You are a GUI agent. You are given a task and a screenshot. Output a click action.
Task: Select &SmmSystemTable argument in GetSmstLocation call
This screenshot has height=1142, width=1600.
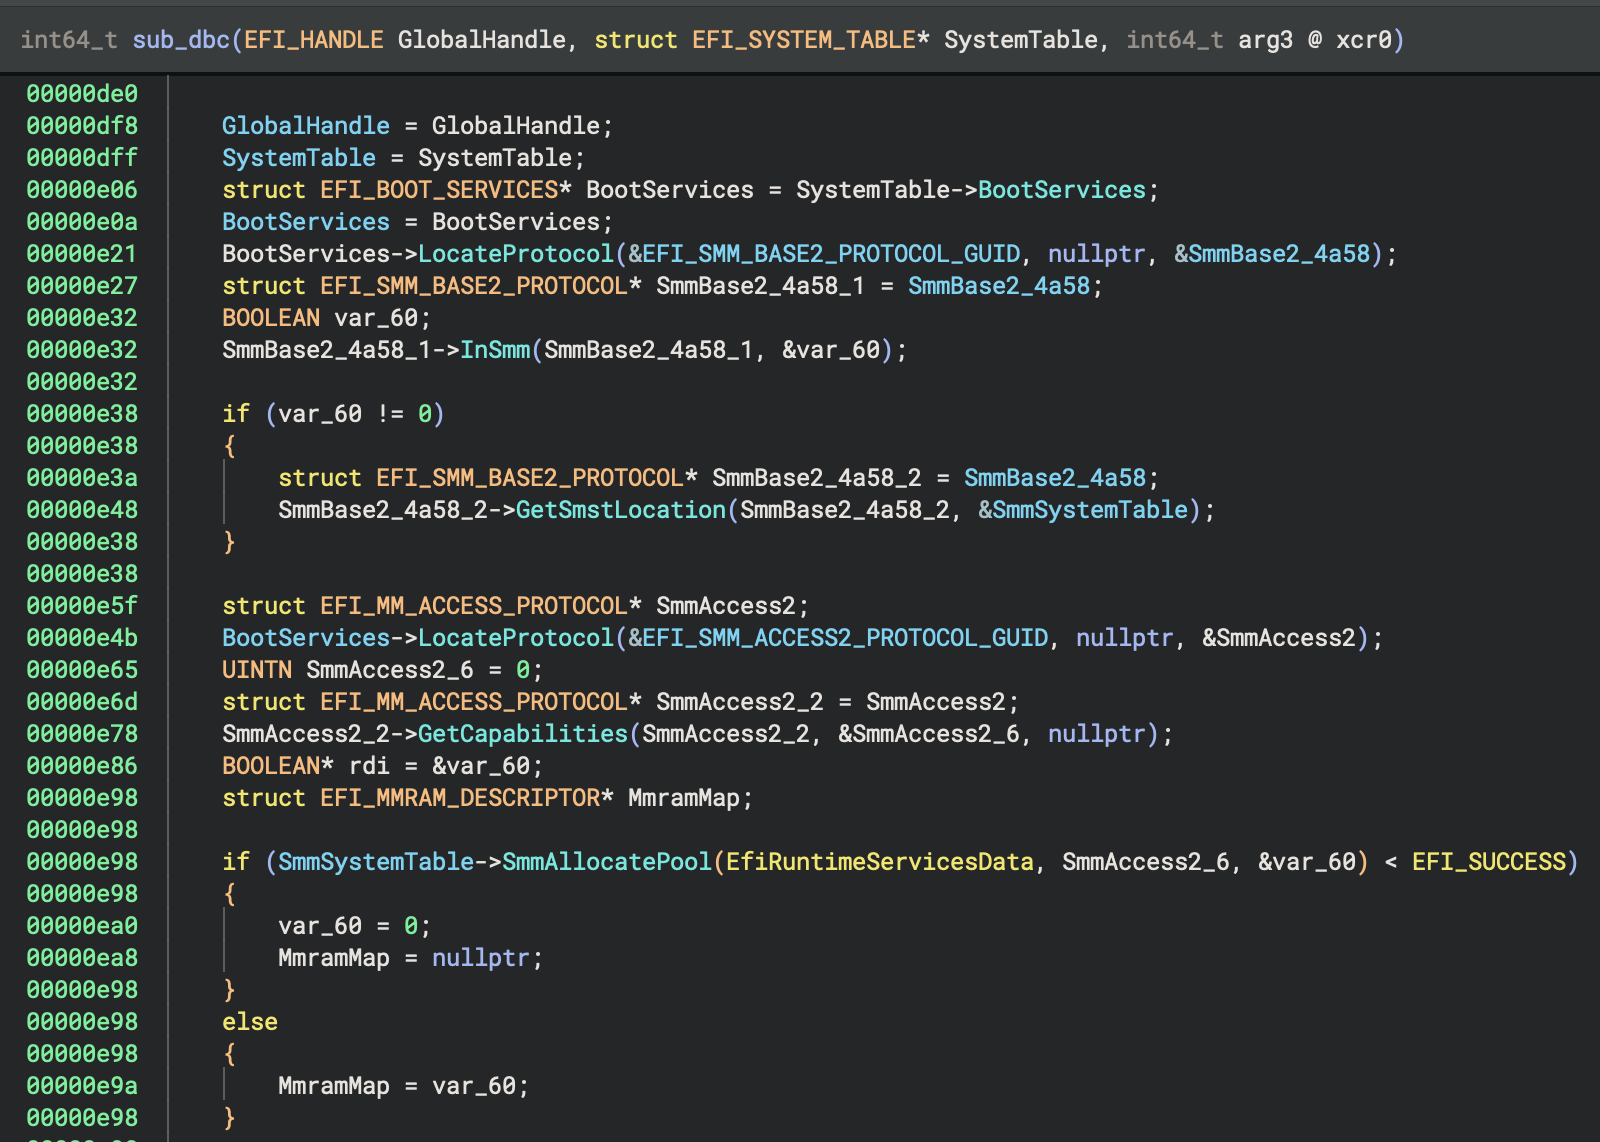pyautogui.click(x=1083, y=510)
